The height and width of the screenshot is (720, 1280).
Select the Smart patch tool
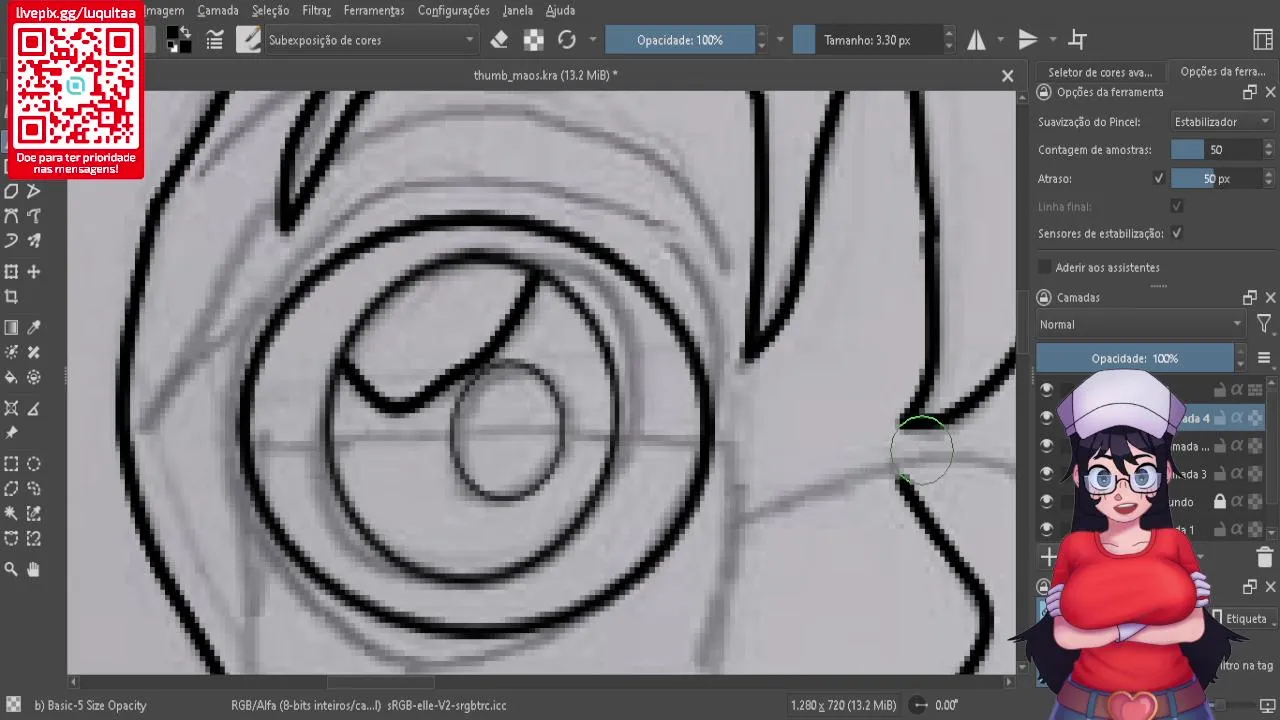(34, 353)
